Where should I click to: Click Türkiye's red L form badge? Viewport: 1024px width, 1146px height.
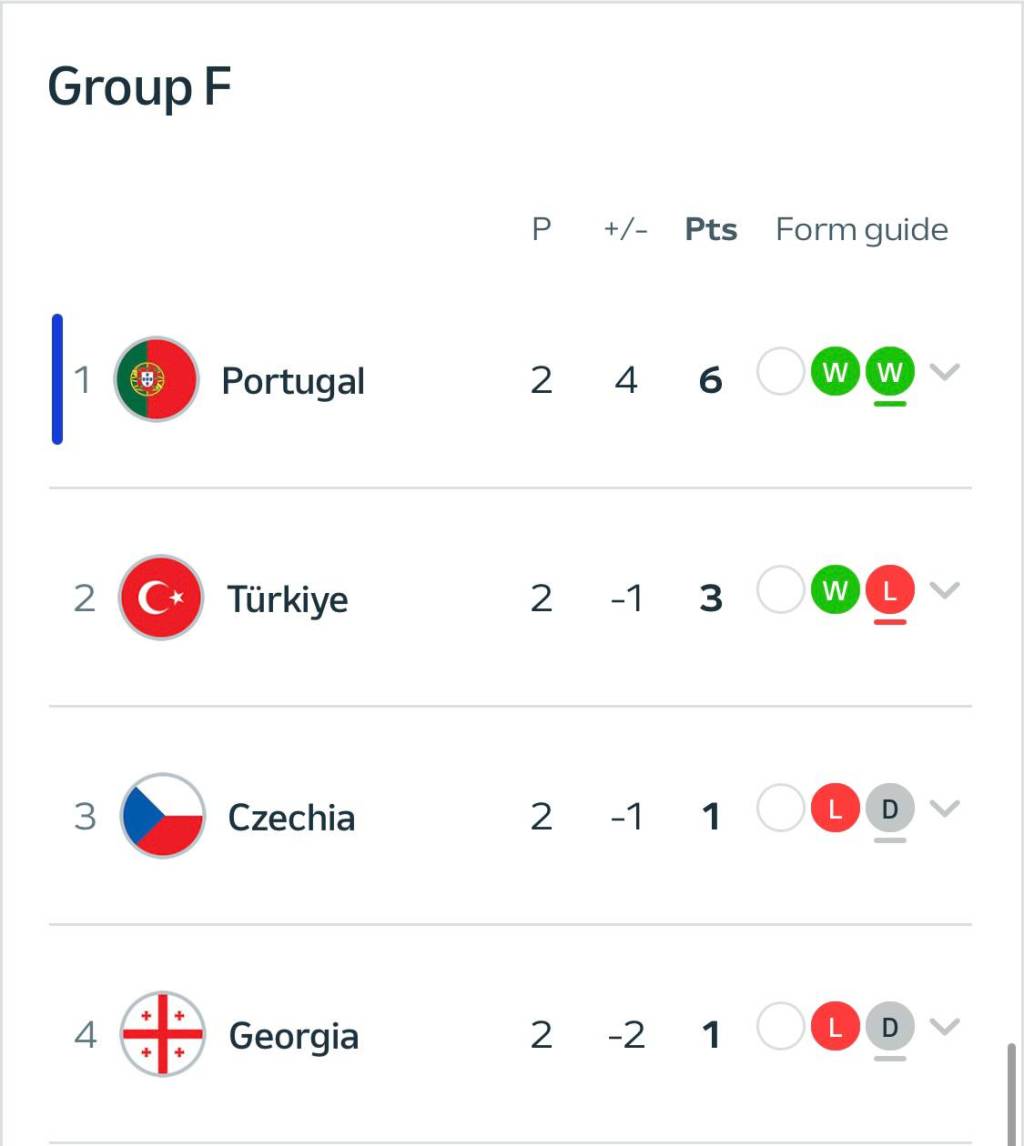click(889, 591)
